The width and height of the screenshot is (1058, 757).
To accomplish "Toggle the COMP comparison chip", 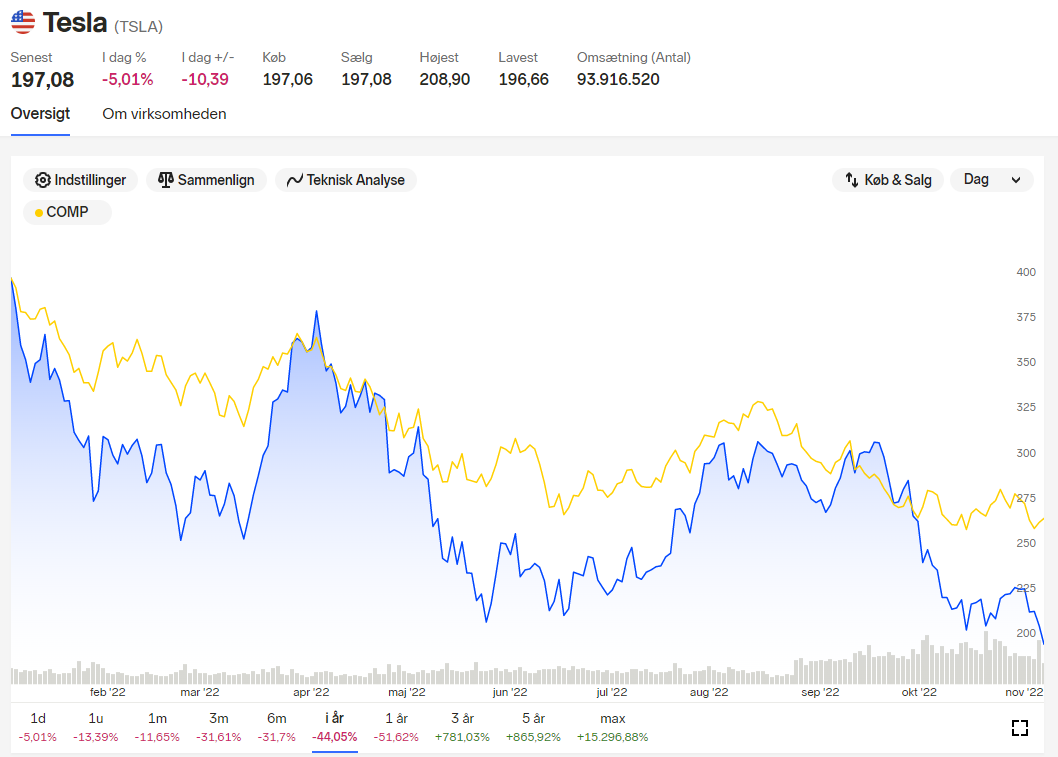I will click(x=67, y=212).
